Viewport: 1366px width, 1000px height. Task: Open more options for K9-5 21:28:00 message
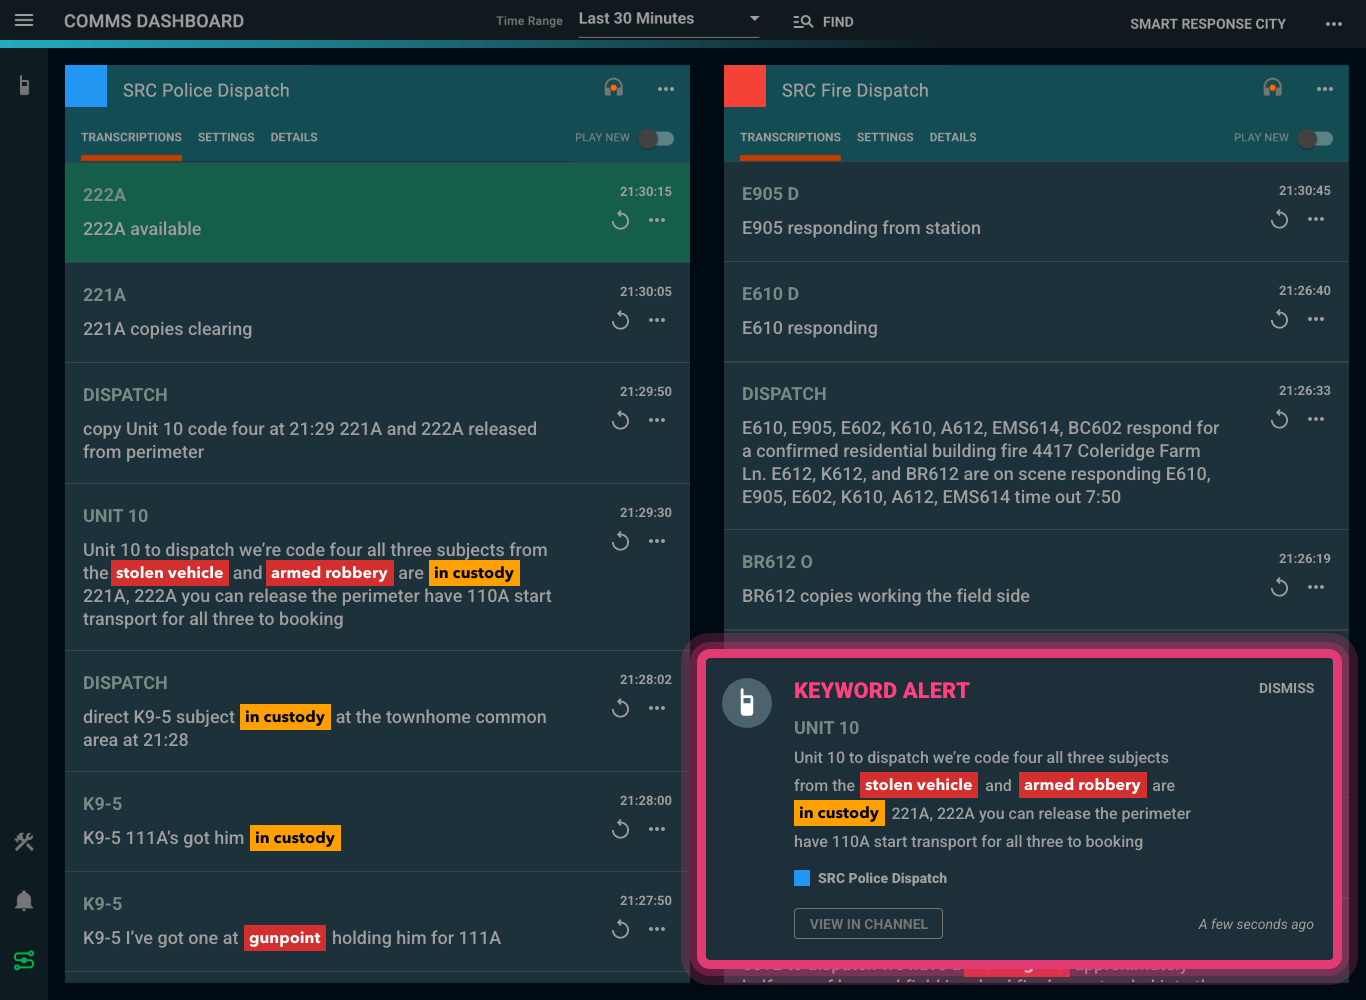[x=657, y=829]
